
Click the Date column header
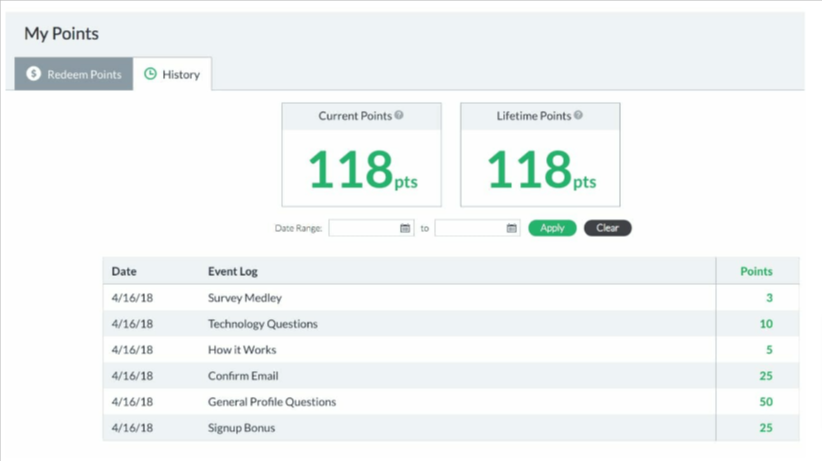tap(124, 271)
